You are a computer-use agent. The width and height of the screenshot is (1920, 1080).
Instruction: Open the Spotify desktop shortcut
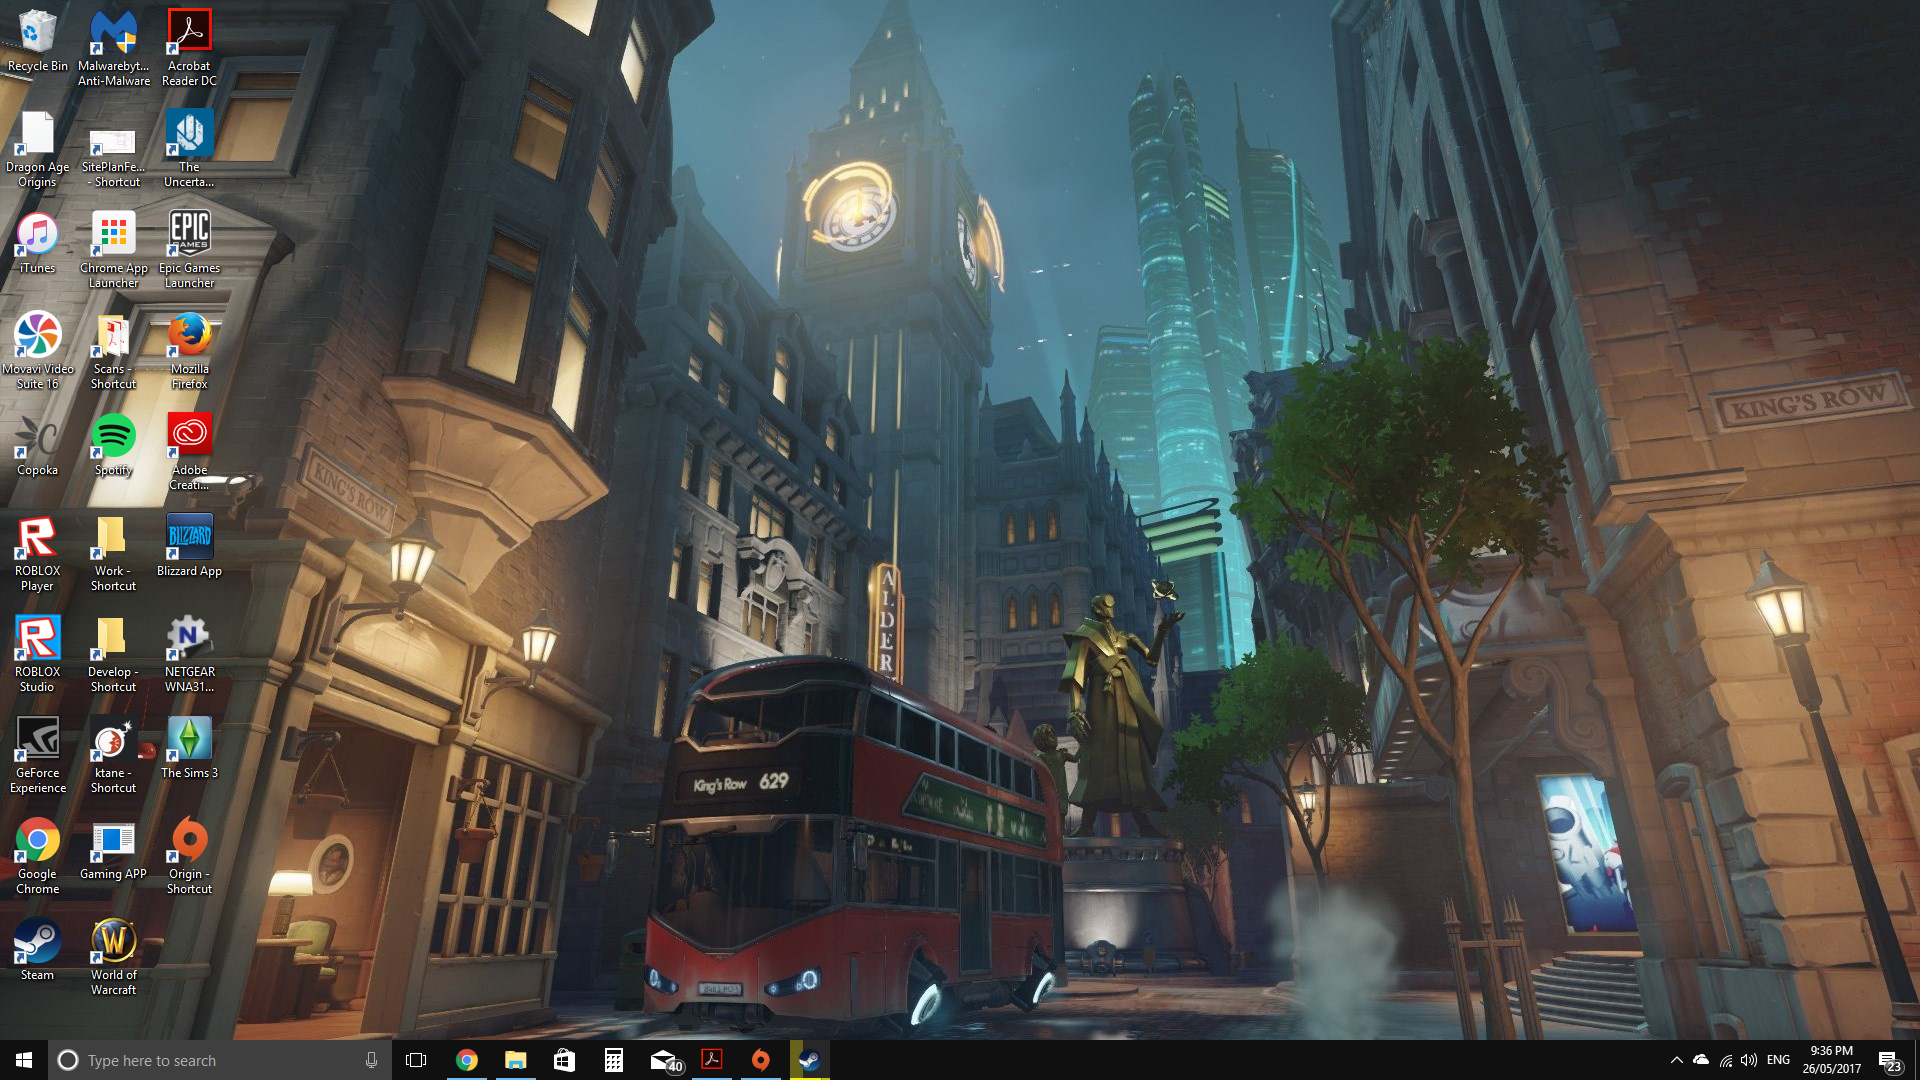tap(113, 437)
